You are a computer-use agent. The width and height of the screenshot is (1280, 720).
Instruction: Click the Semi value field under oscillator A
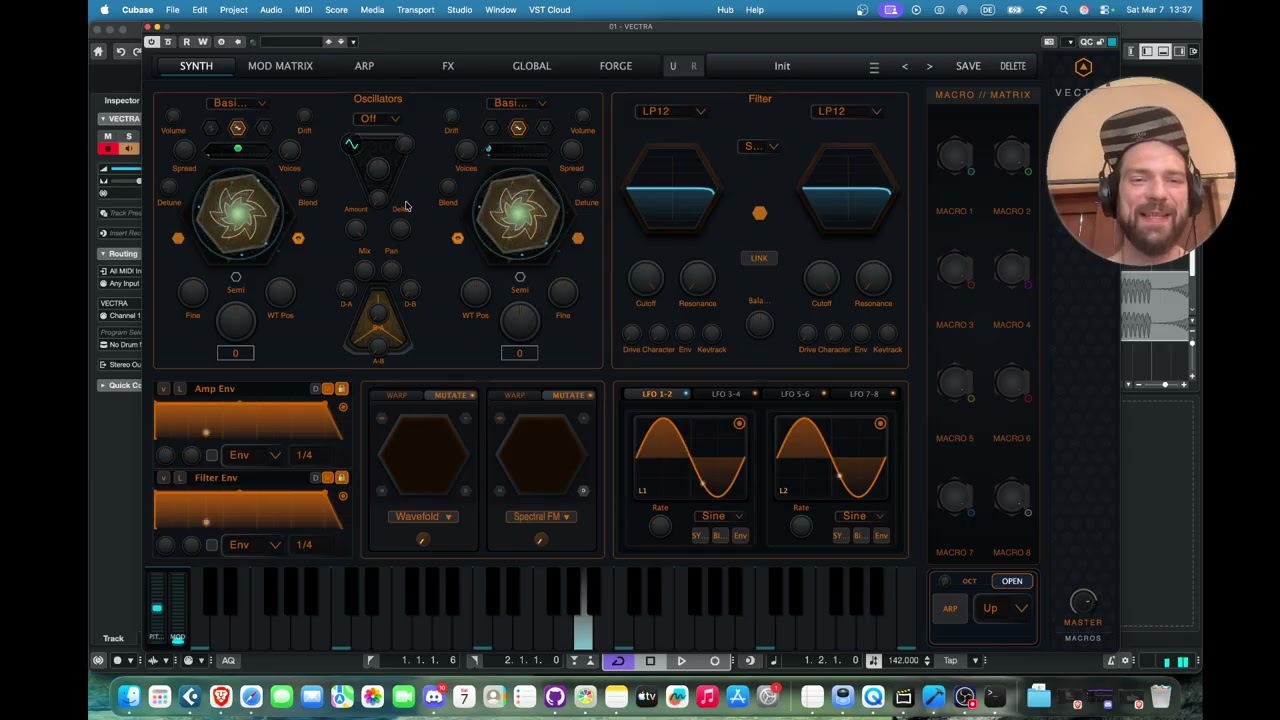tap(236, 353)
